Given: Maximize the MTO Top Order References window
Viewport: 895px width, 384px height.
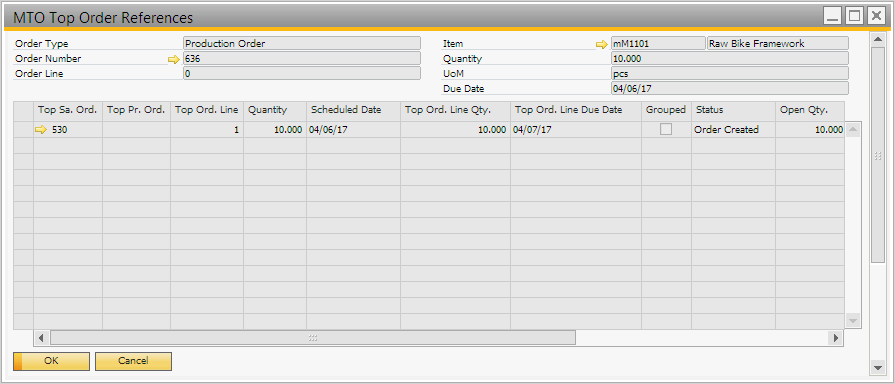Looking at the screenshot, I should [854, 16].
